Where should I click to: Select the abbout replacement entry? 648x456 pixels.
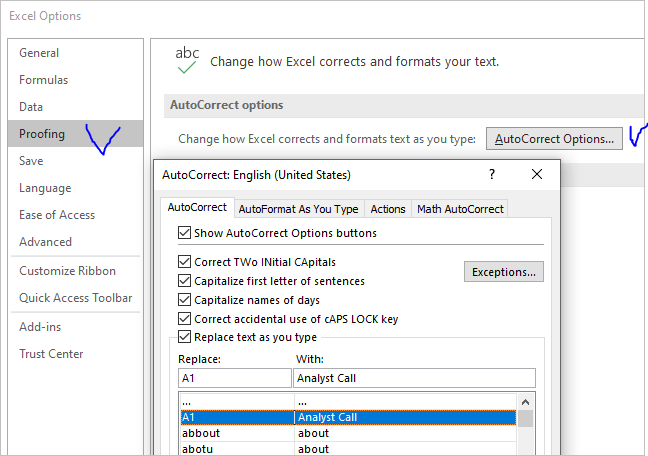[348, 433]
